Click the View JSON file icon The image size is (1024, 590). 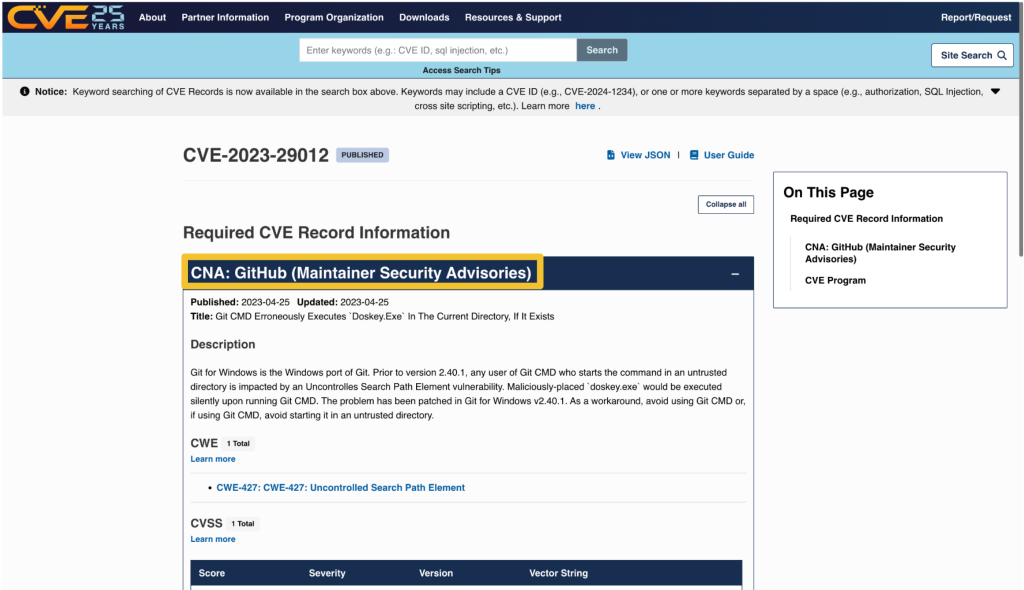tap(612, 155)
